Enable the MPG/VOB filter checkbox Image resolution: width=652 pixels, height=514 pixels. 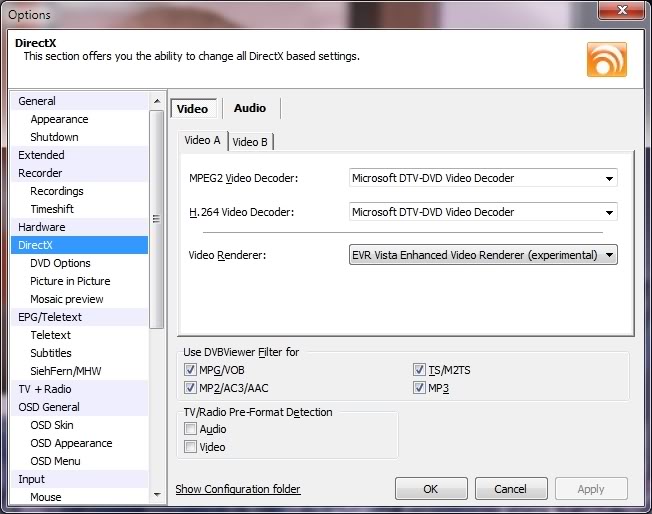coord(190,369)
